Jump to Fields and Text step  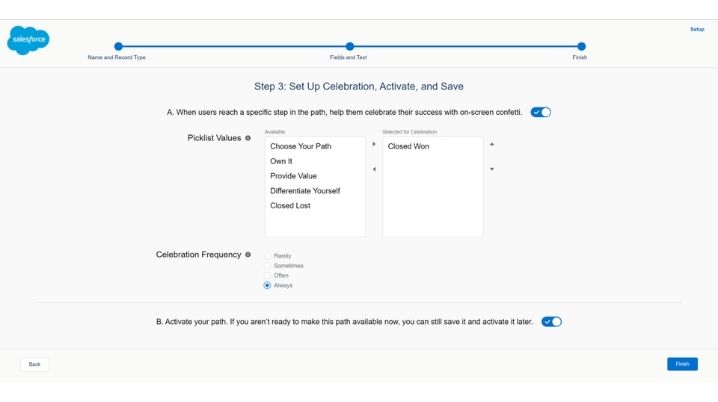pos(349,46)
